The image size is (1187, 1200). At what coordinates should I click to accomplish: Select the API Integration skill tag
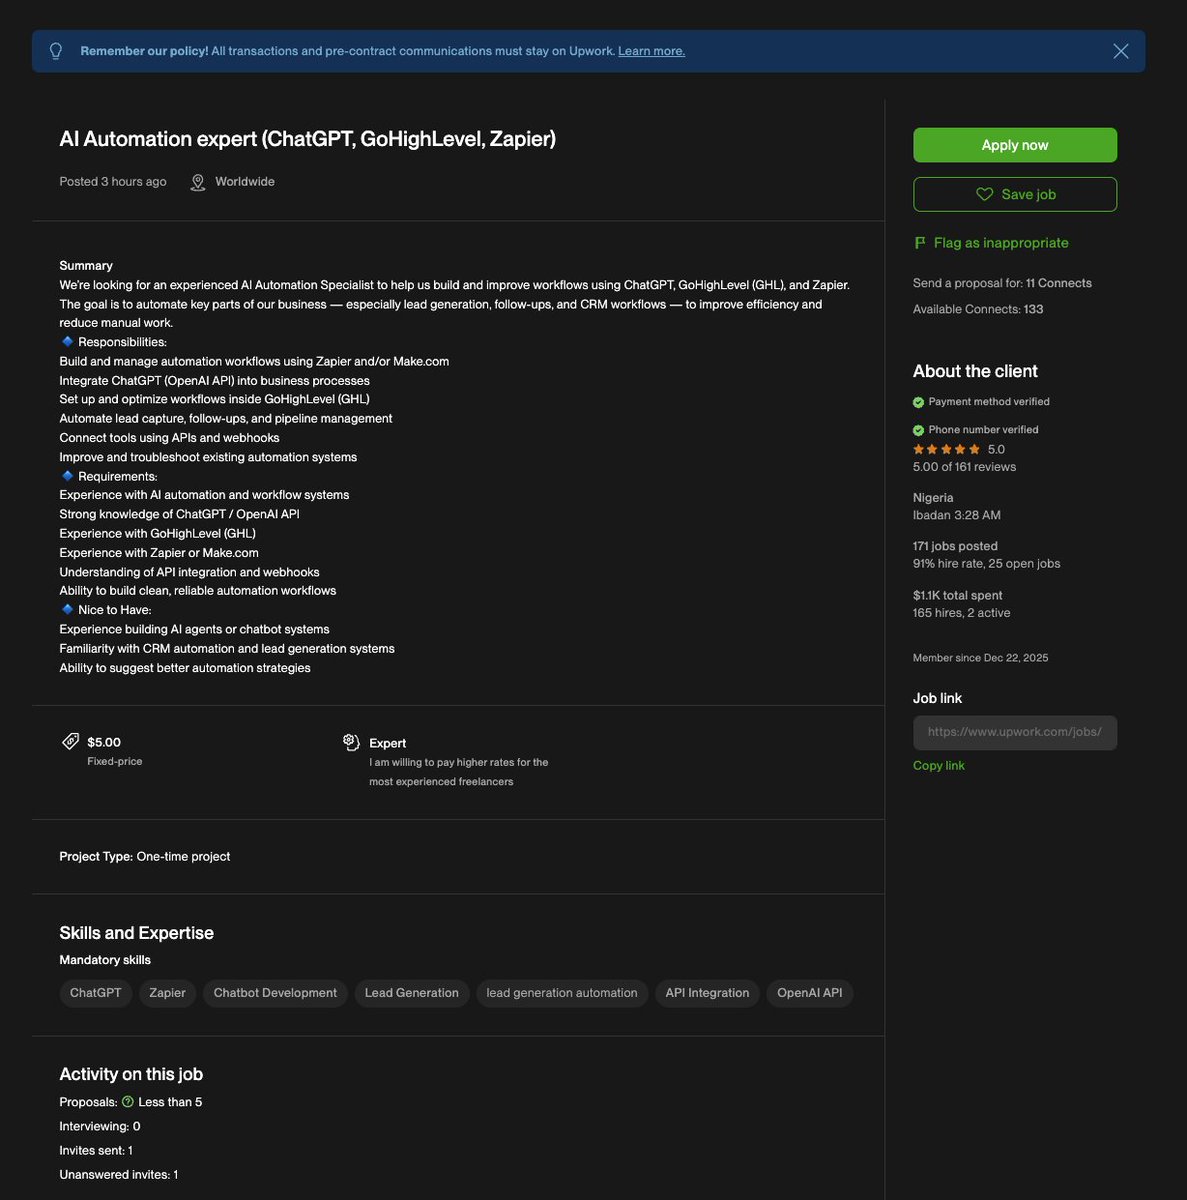pos(707,993)
